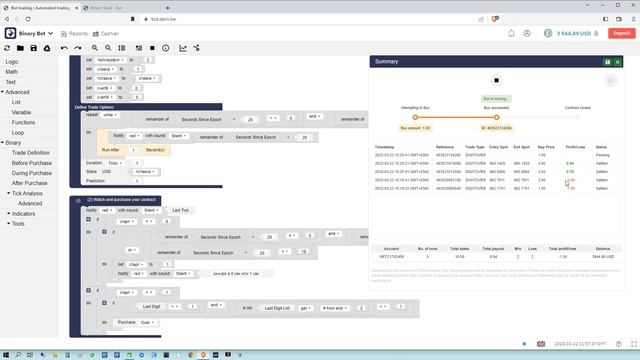Select the Variable toolbox category
Viewport: 640px width, 360px height.
(21, 112)
